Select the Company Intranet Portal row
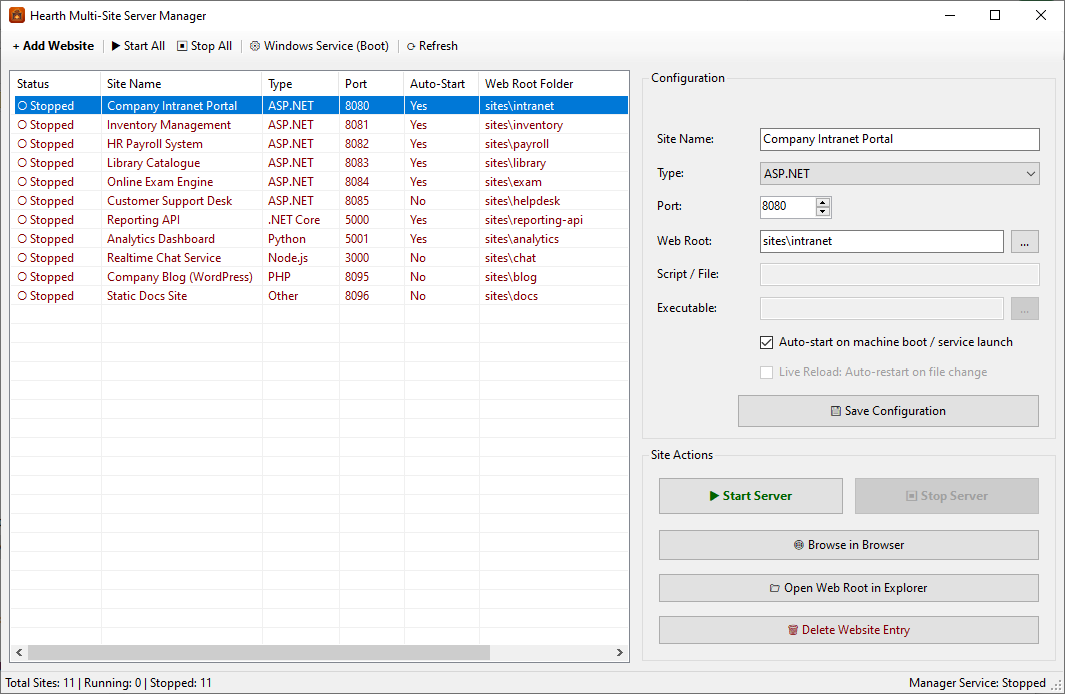 [321, 105]
